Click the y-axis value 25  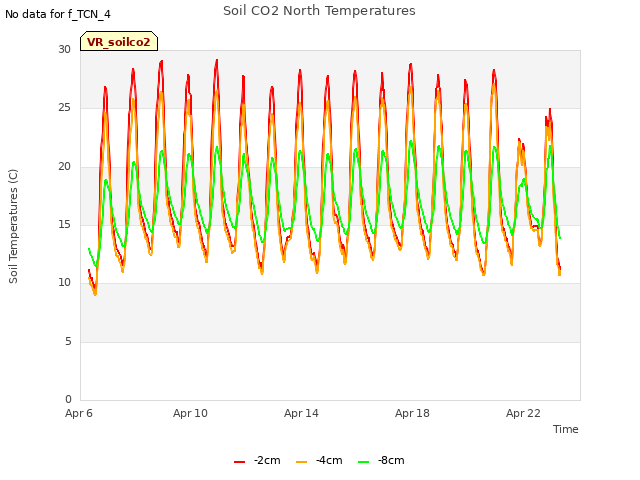(x=64, y=108)
